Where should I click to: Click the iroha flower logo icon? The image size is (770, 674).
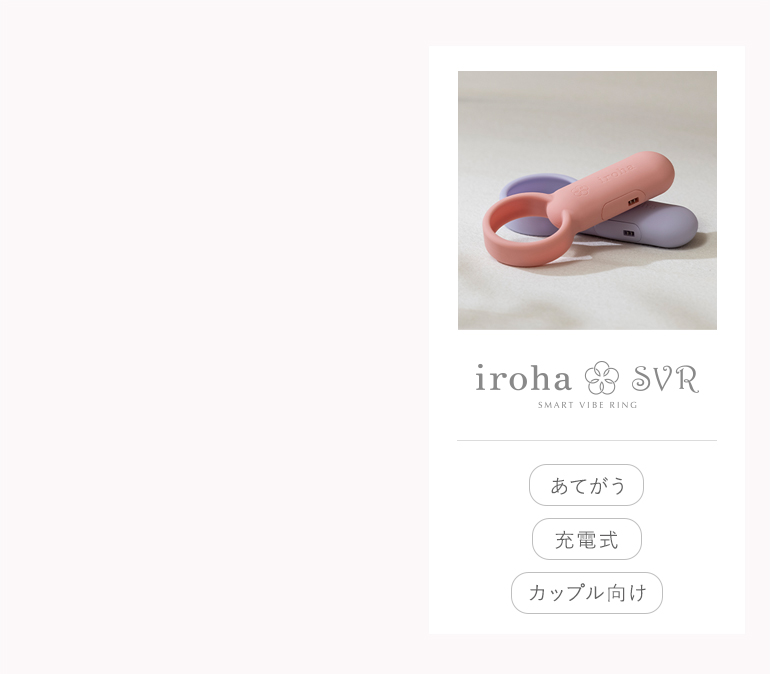coord(601,377)
